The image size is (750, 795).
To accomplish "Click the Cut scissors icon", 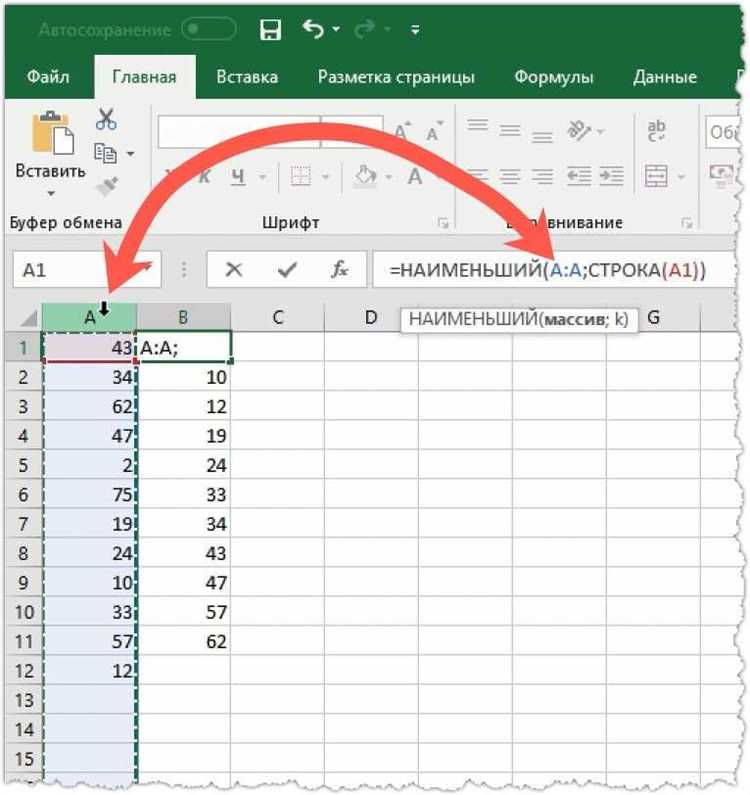I will (x=105, y=120).
